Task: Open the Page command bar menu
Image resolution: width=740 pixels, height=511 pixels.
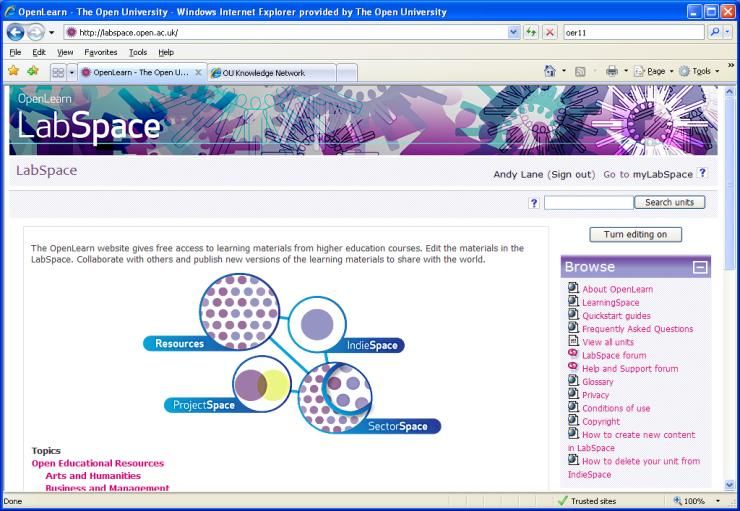Action: 654,71
